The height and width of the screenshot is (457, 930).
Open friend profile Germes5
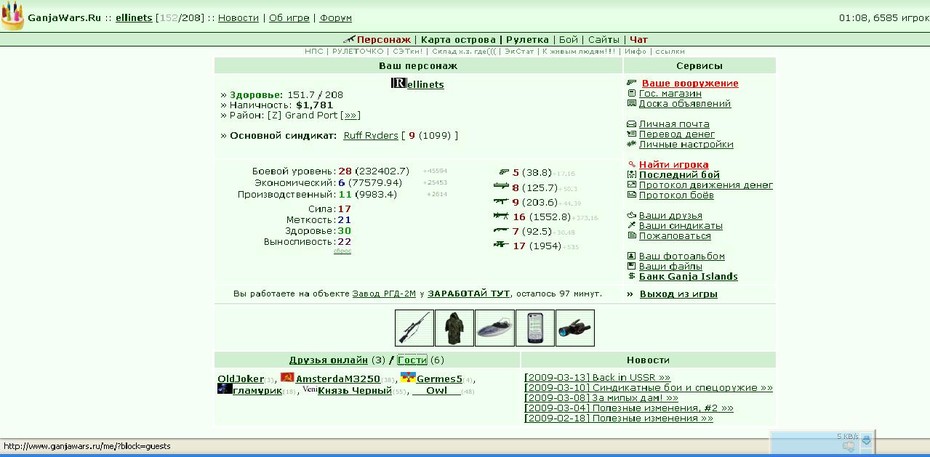(439, 379)
